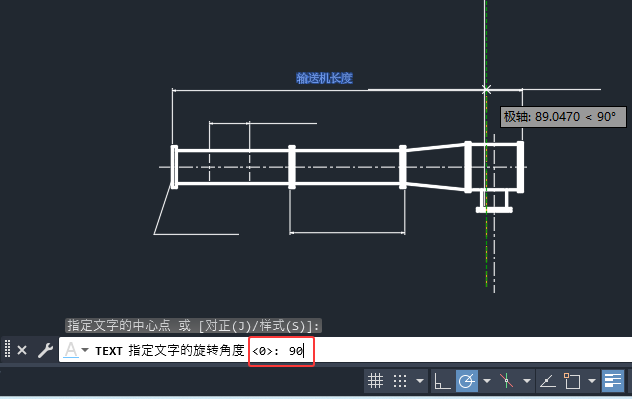Expand object snap options dropdown

[x=592, y=380]
